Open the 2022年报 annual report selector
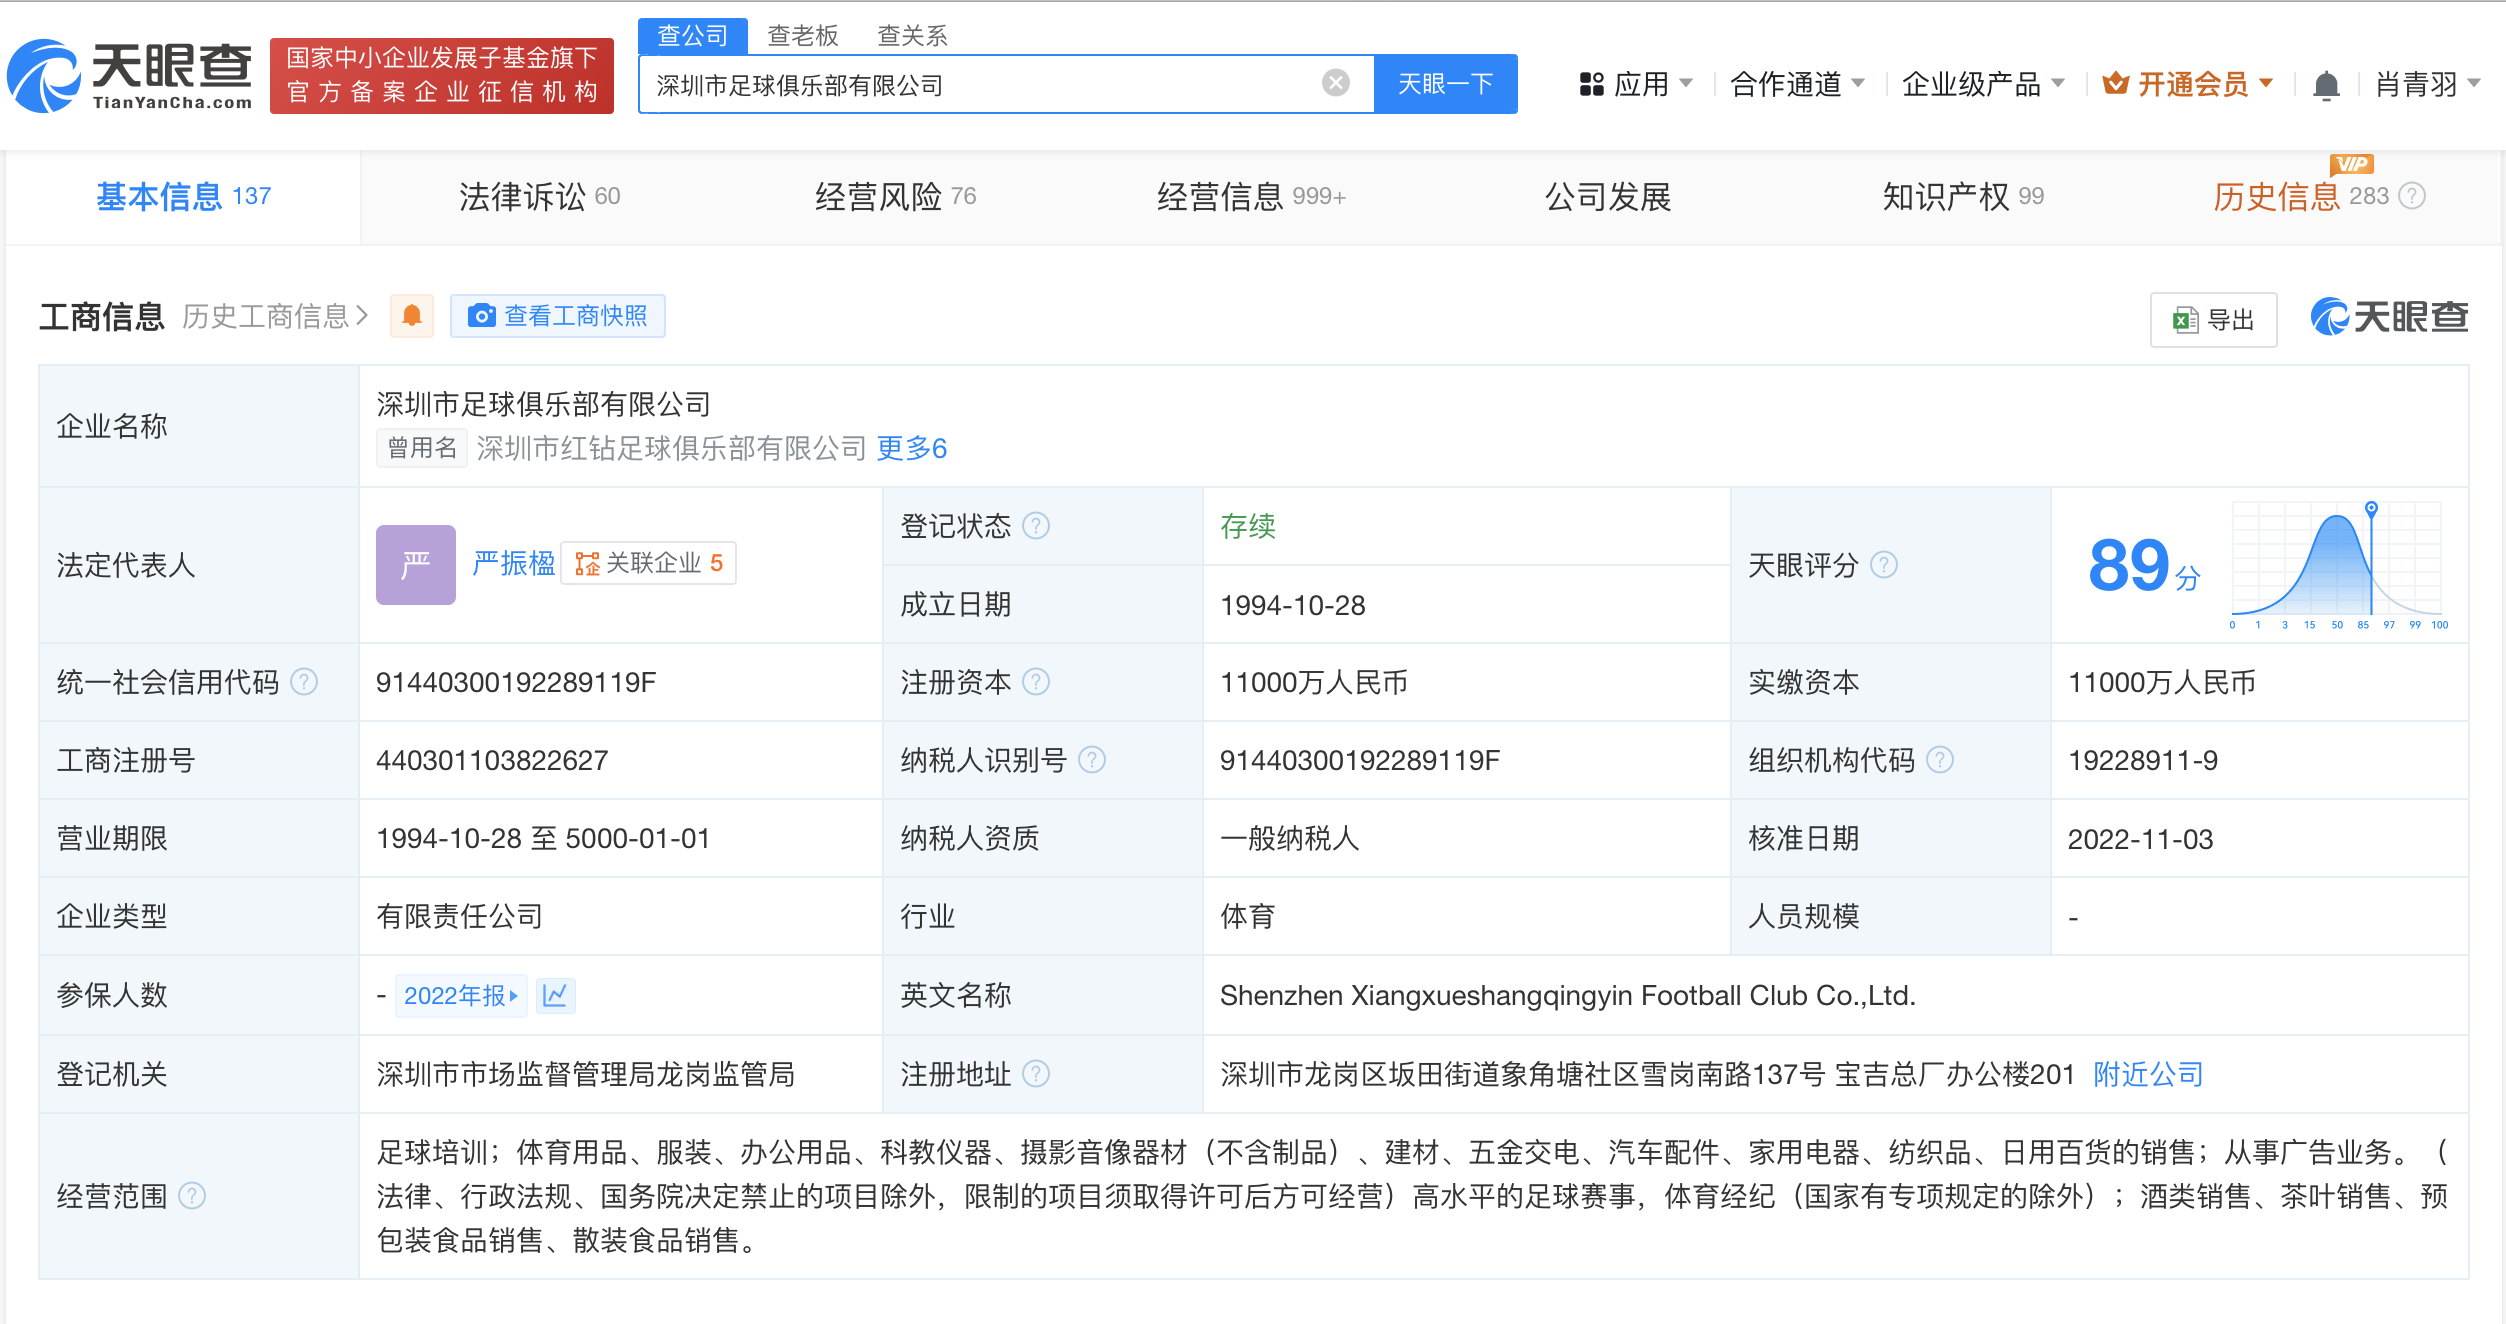2506x1324 pixels. [461, 996]
